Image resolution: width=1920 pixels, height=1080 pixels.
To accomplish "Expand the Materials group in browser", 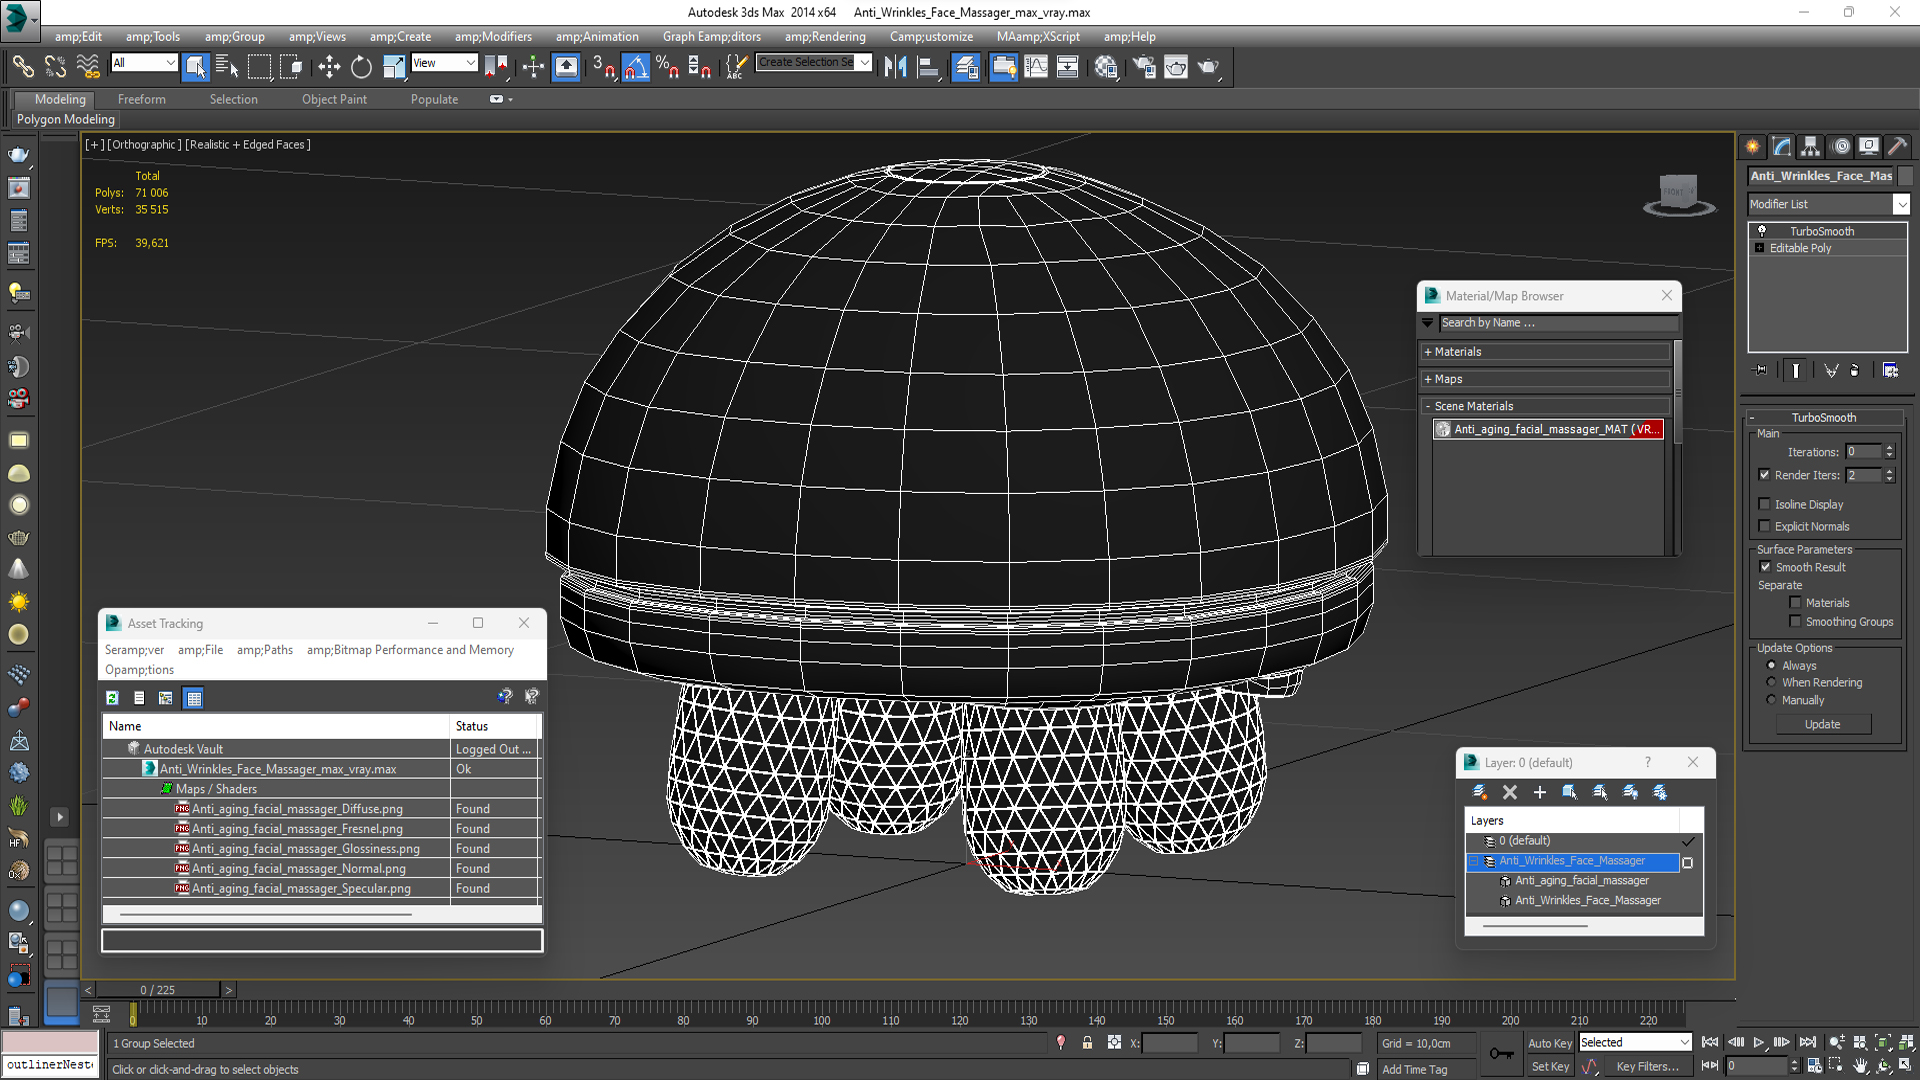I will [1546, 352].
